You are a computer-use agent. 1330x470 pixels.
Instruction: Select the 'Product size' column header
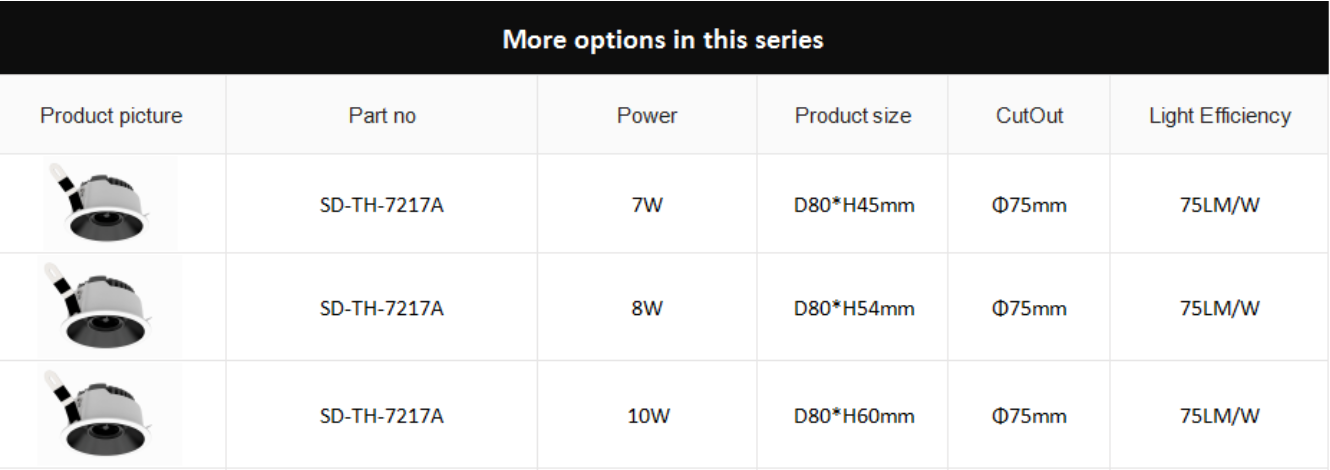853,116
